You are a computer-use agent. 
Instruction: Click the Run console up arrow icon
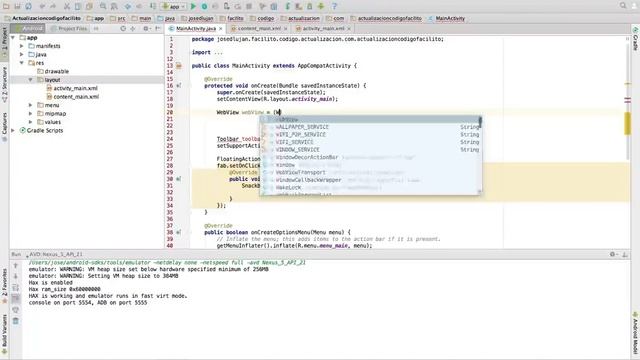coord(16,266)
